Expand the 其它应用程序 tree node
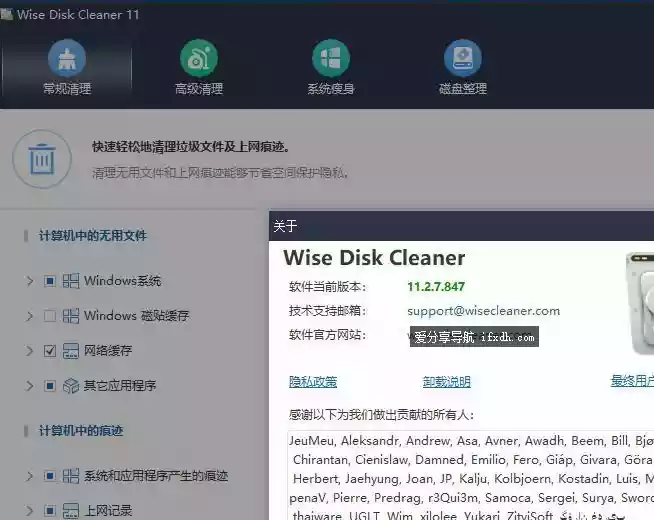 click(x=30, y=386)
